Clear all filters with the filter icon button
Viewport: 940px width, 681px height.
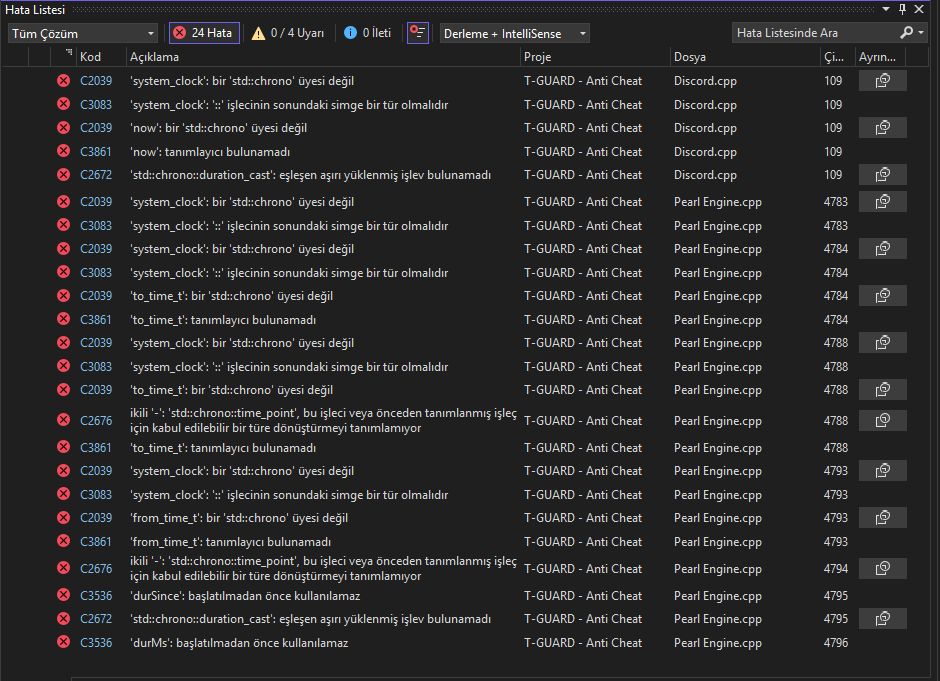pos(418,33)
